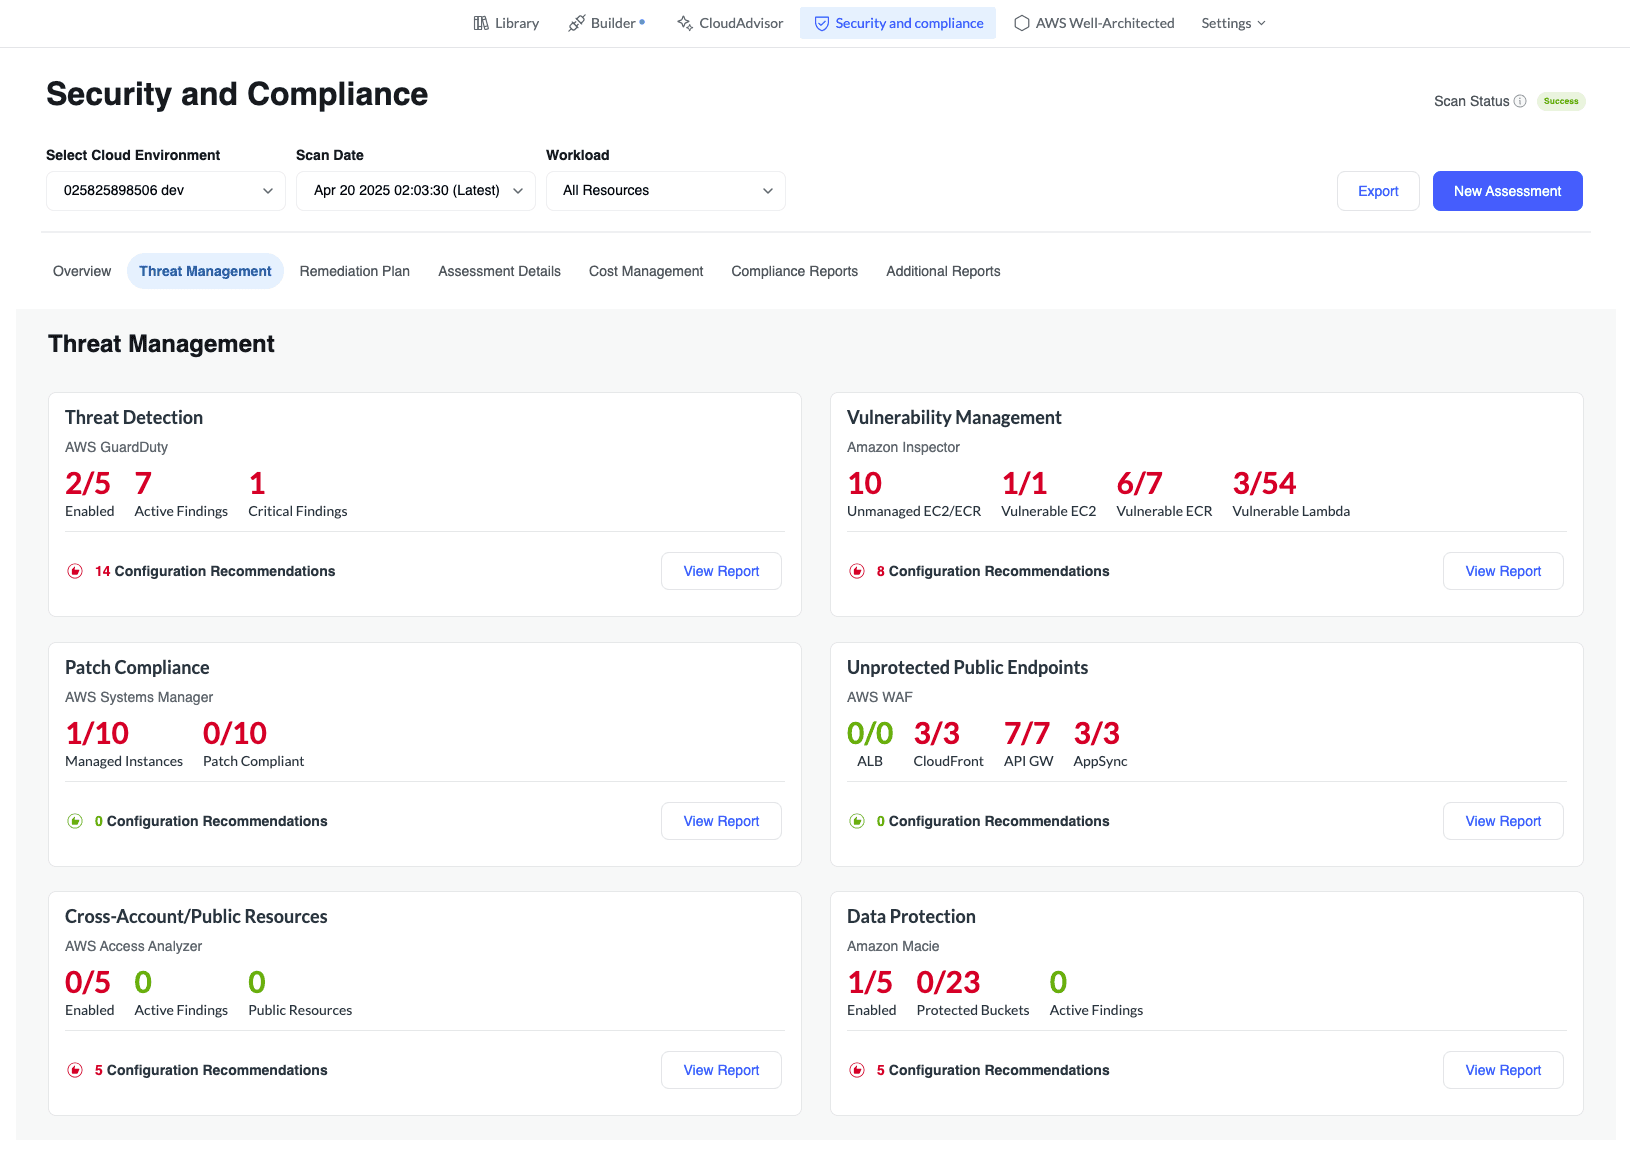Viewport: 1630px width, 1154px height.
Task: Click 7 Active Findings in Threat Detection
Action: pos(181,494)
